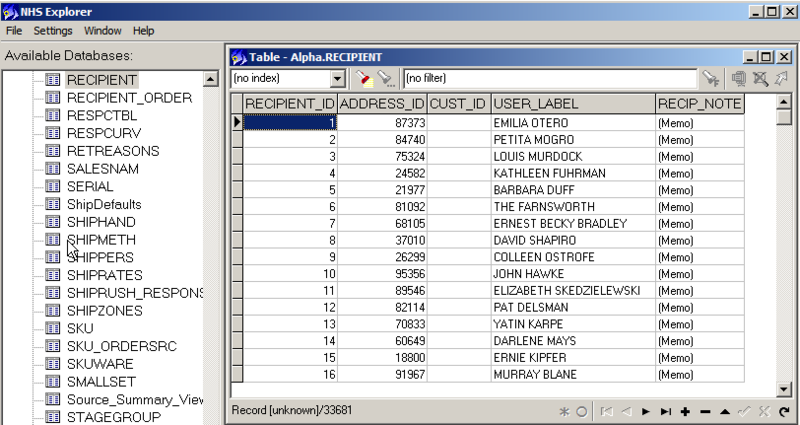Select SHIPMETH table in tree
800x425 pixels.
point(101,240)
